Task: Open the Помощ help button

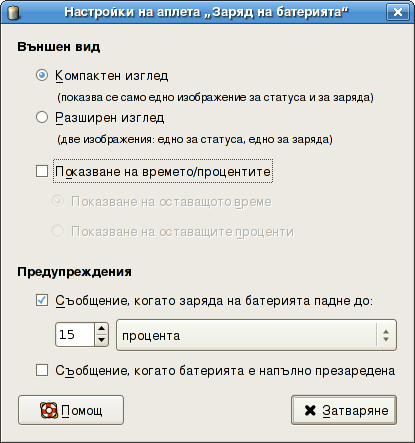Action: [71, 410]
